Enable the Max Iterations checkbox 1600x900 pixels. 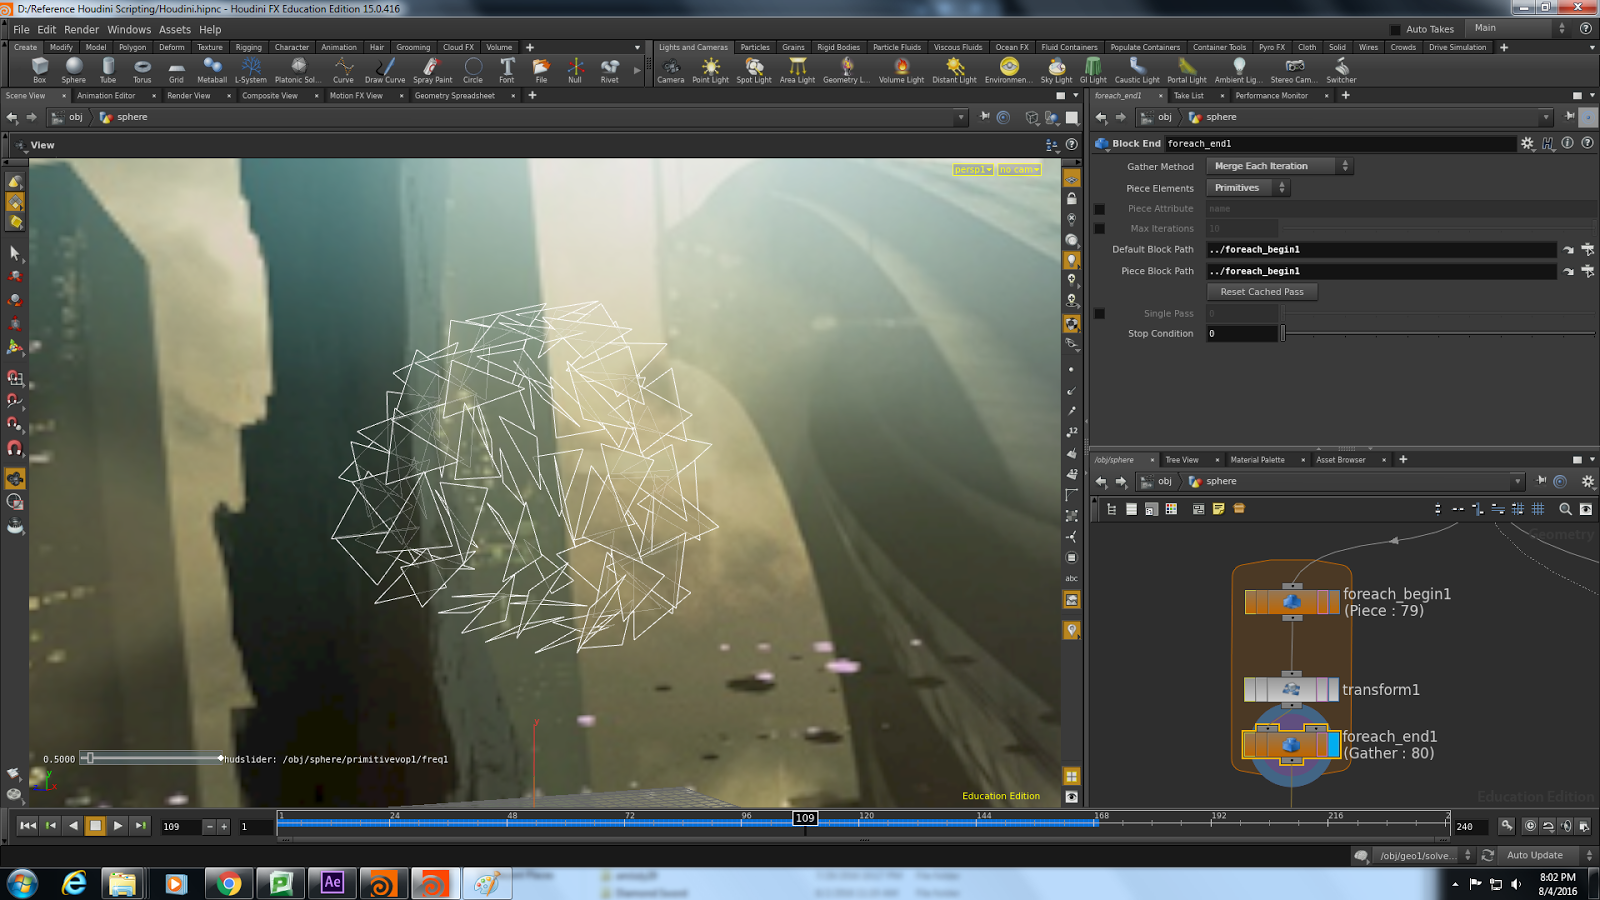click(x=1100, y=228)
